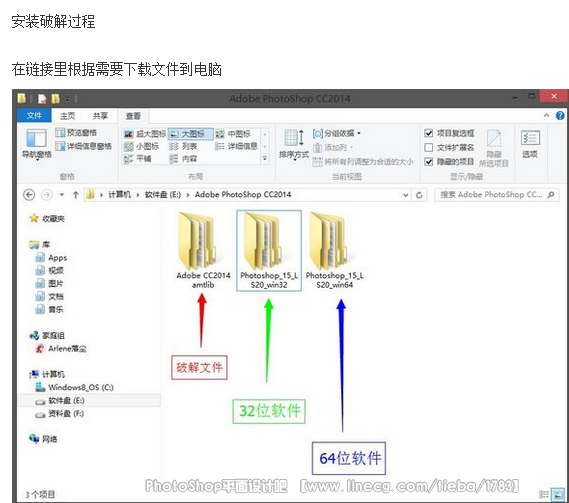This screenshot has height=503, width=569.
Task: Toggle the 详细信息窗格 details pane
Action: [83, 146]
